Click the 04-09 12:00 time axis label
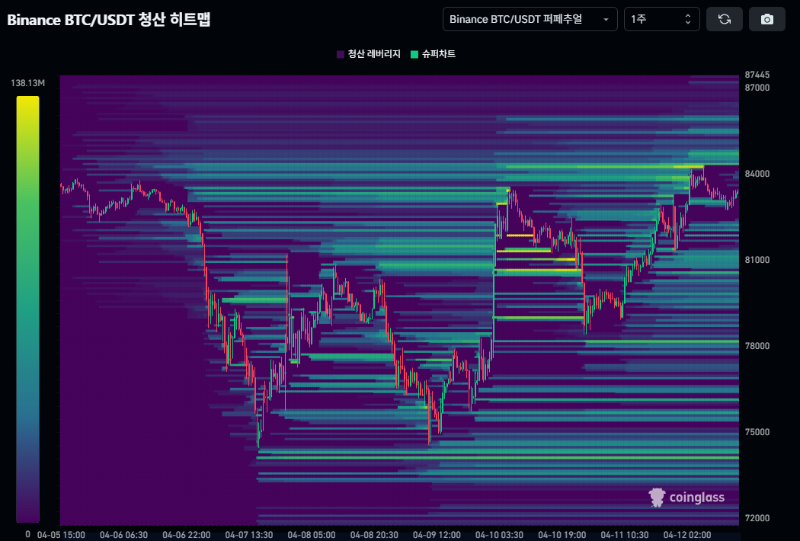This screenshot has width=800, height=541. point(437,535)
